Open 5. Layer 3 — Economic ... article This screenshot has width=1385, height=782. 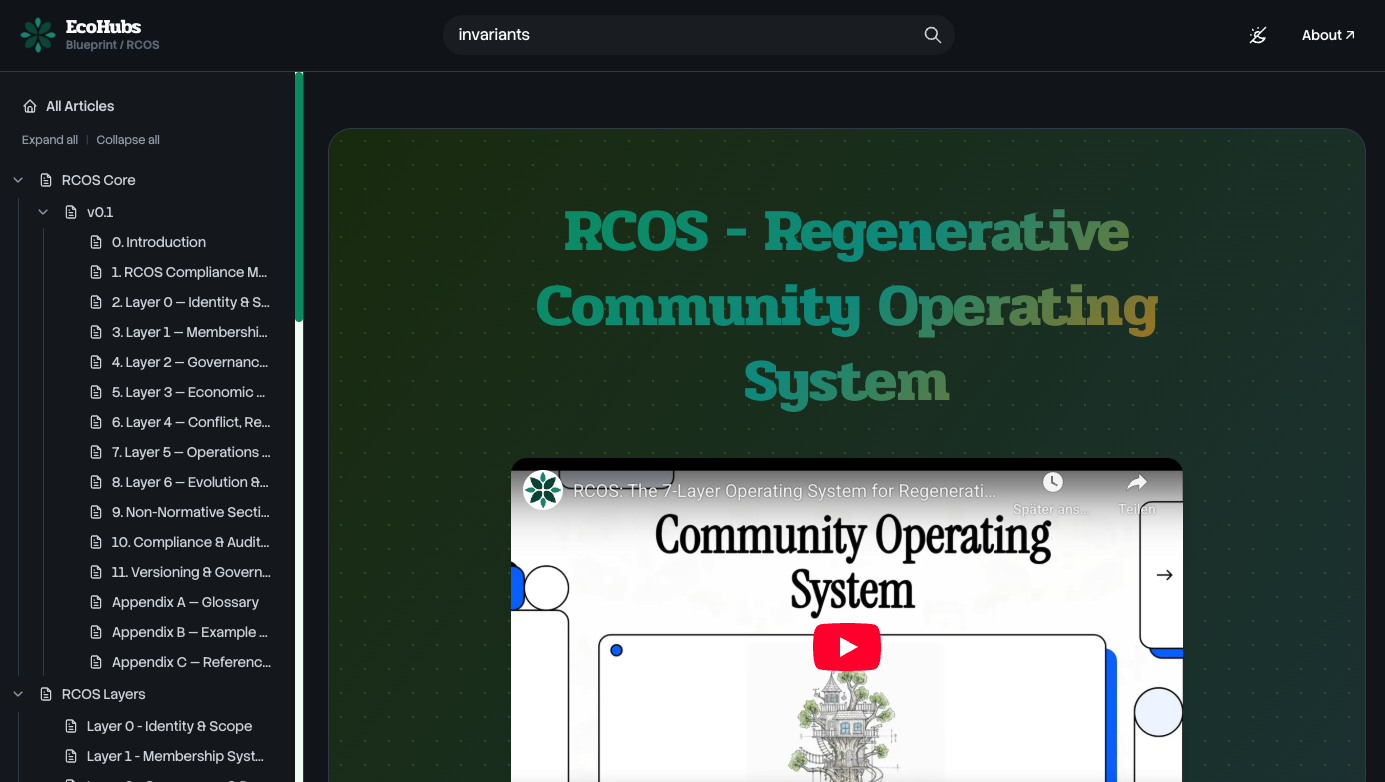coord(188,392)
